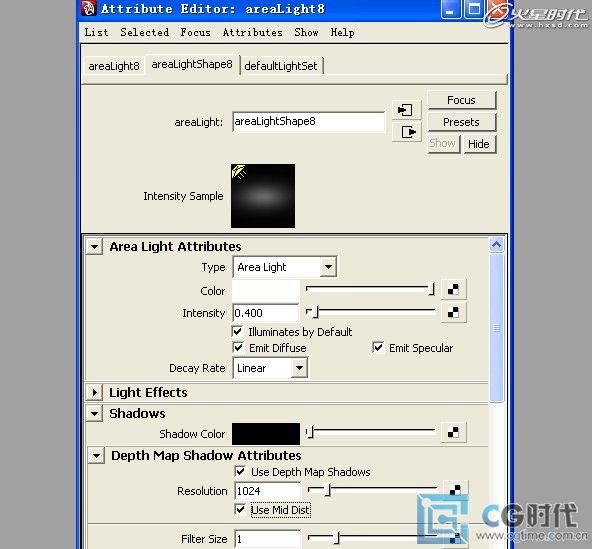This screenshot has height=549, width=592.
Task: Open the Attributes menu
Action: (x=253, y=32)
